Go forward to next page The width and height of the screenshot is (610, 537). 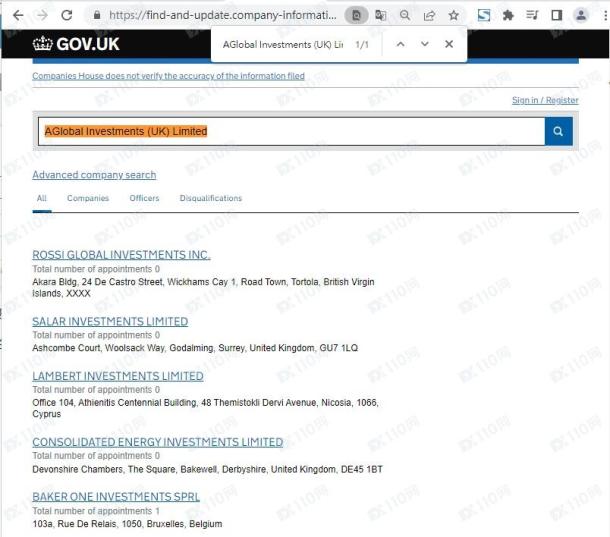42,16
